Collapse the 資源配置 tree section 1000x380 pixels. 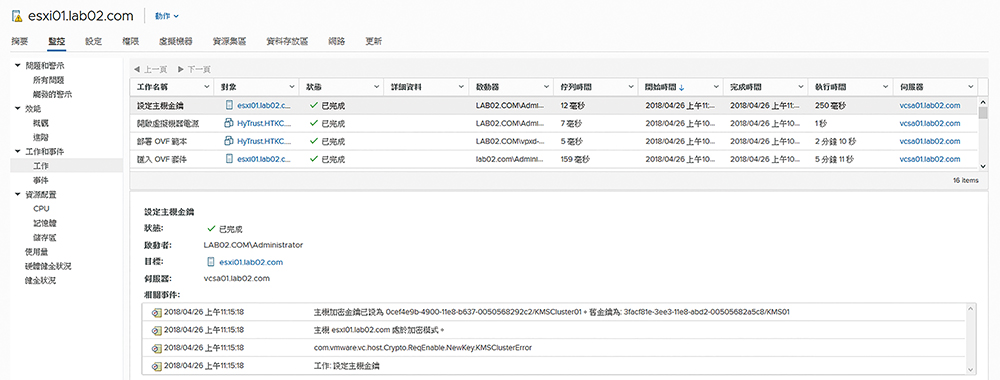point(17,194)
